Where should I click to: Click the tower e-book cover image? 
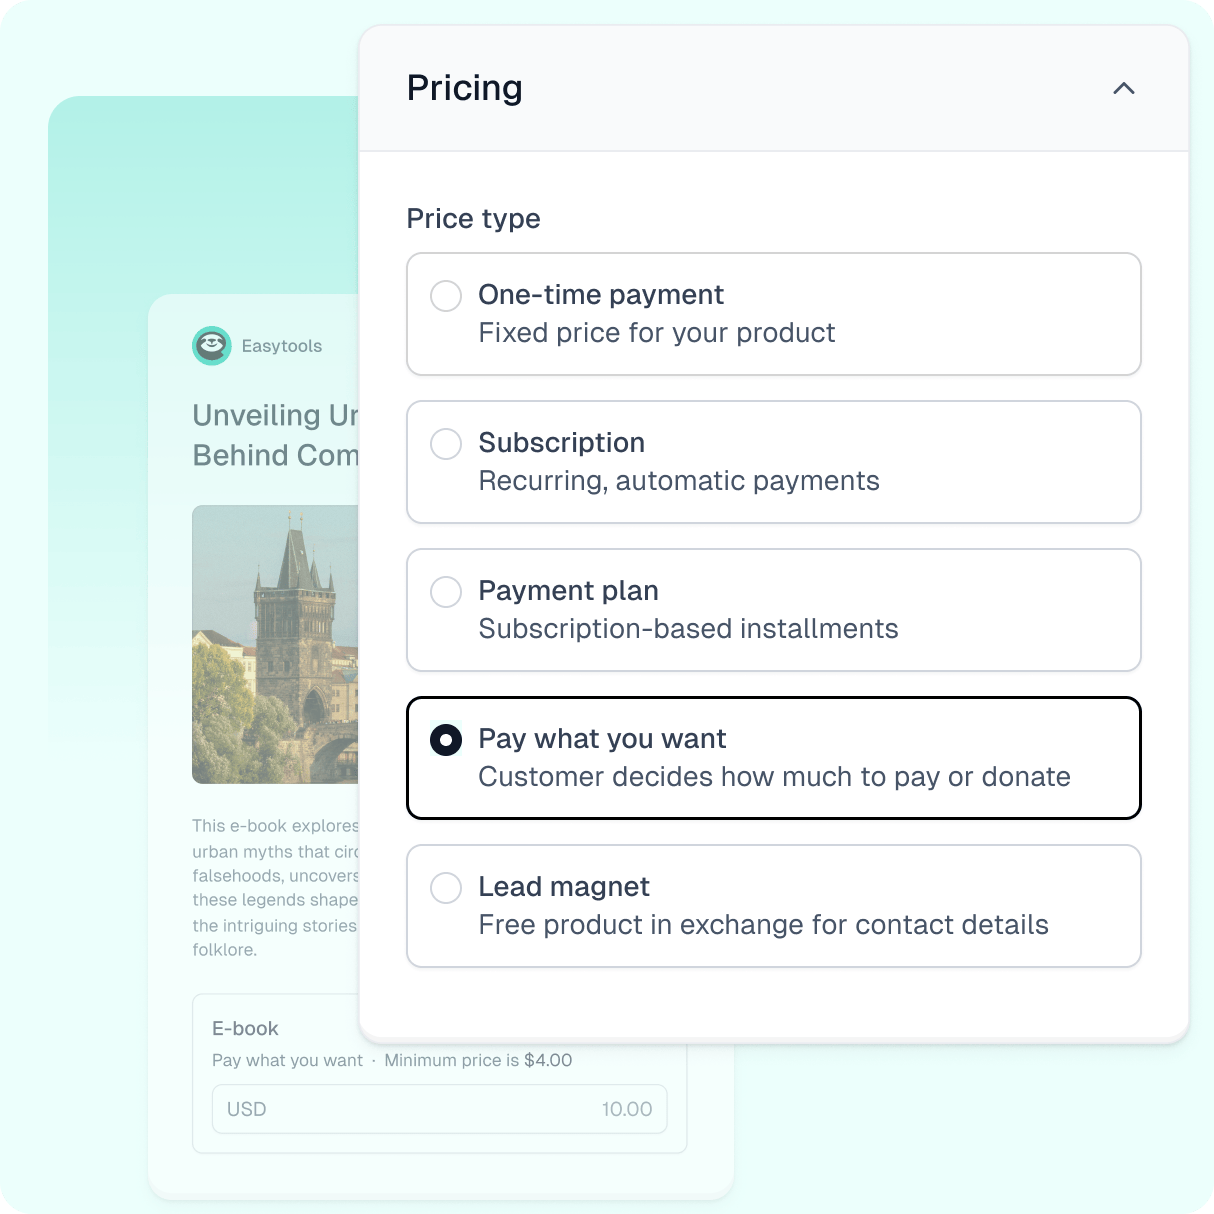(275, 644)
